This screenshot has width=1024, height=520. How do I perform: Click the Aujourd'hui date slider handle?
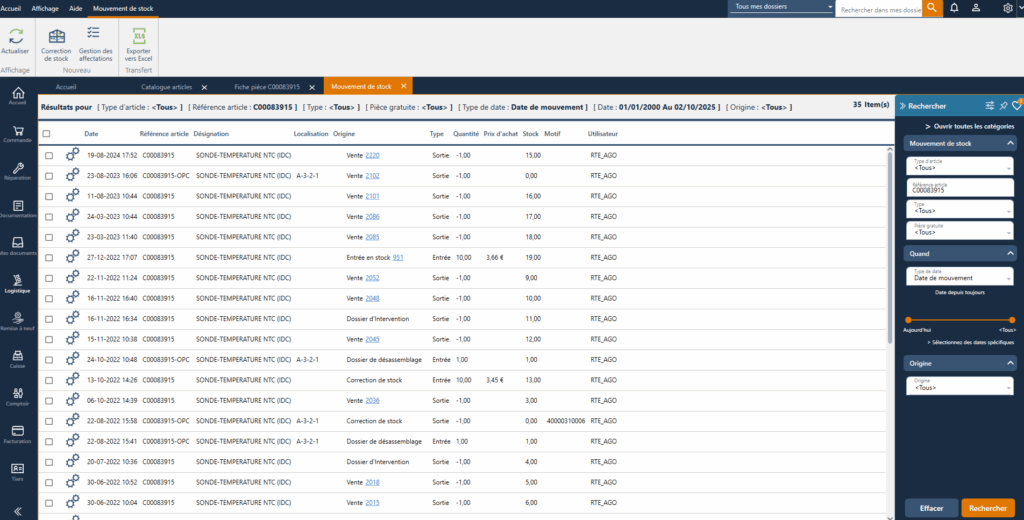907,320
